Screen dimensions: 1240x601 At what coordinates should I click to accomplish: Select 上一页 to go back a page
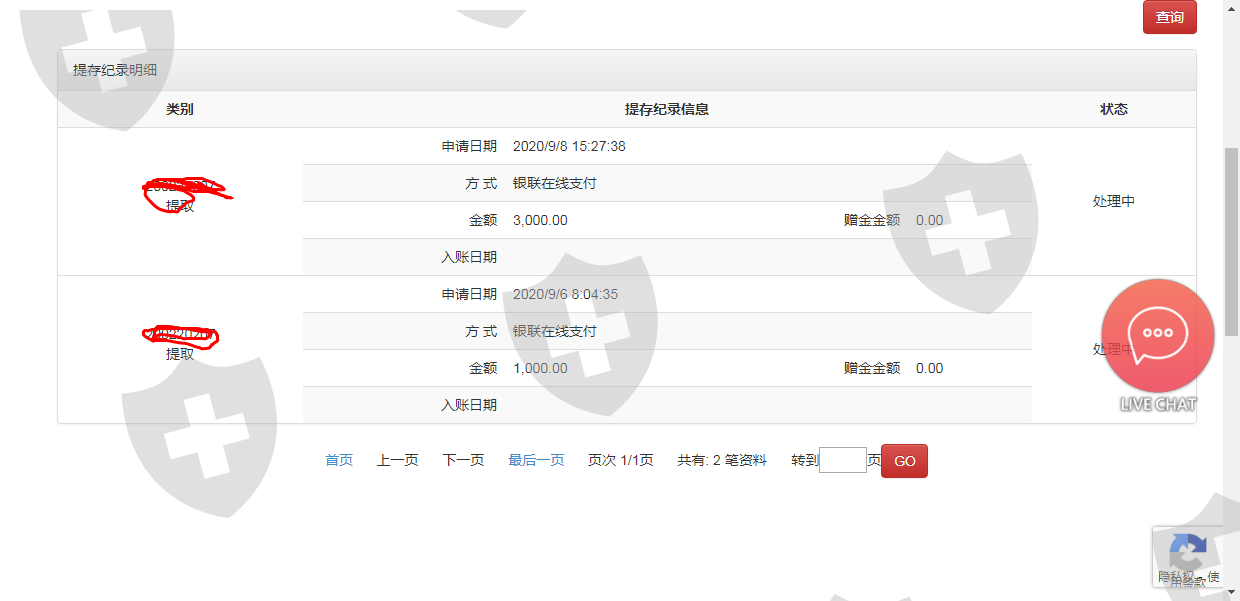397,460
